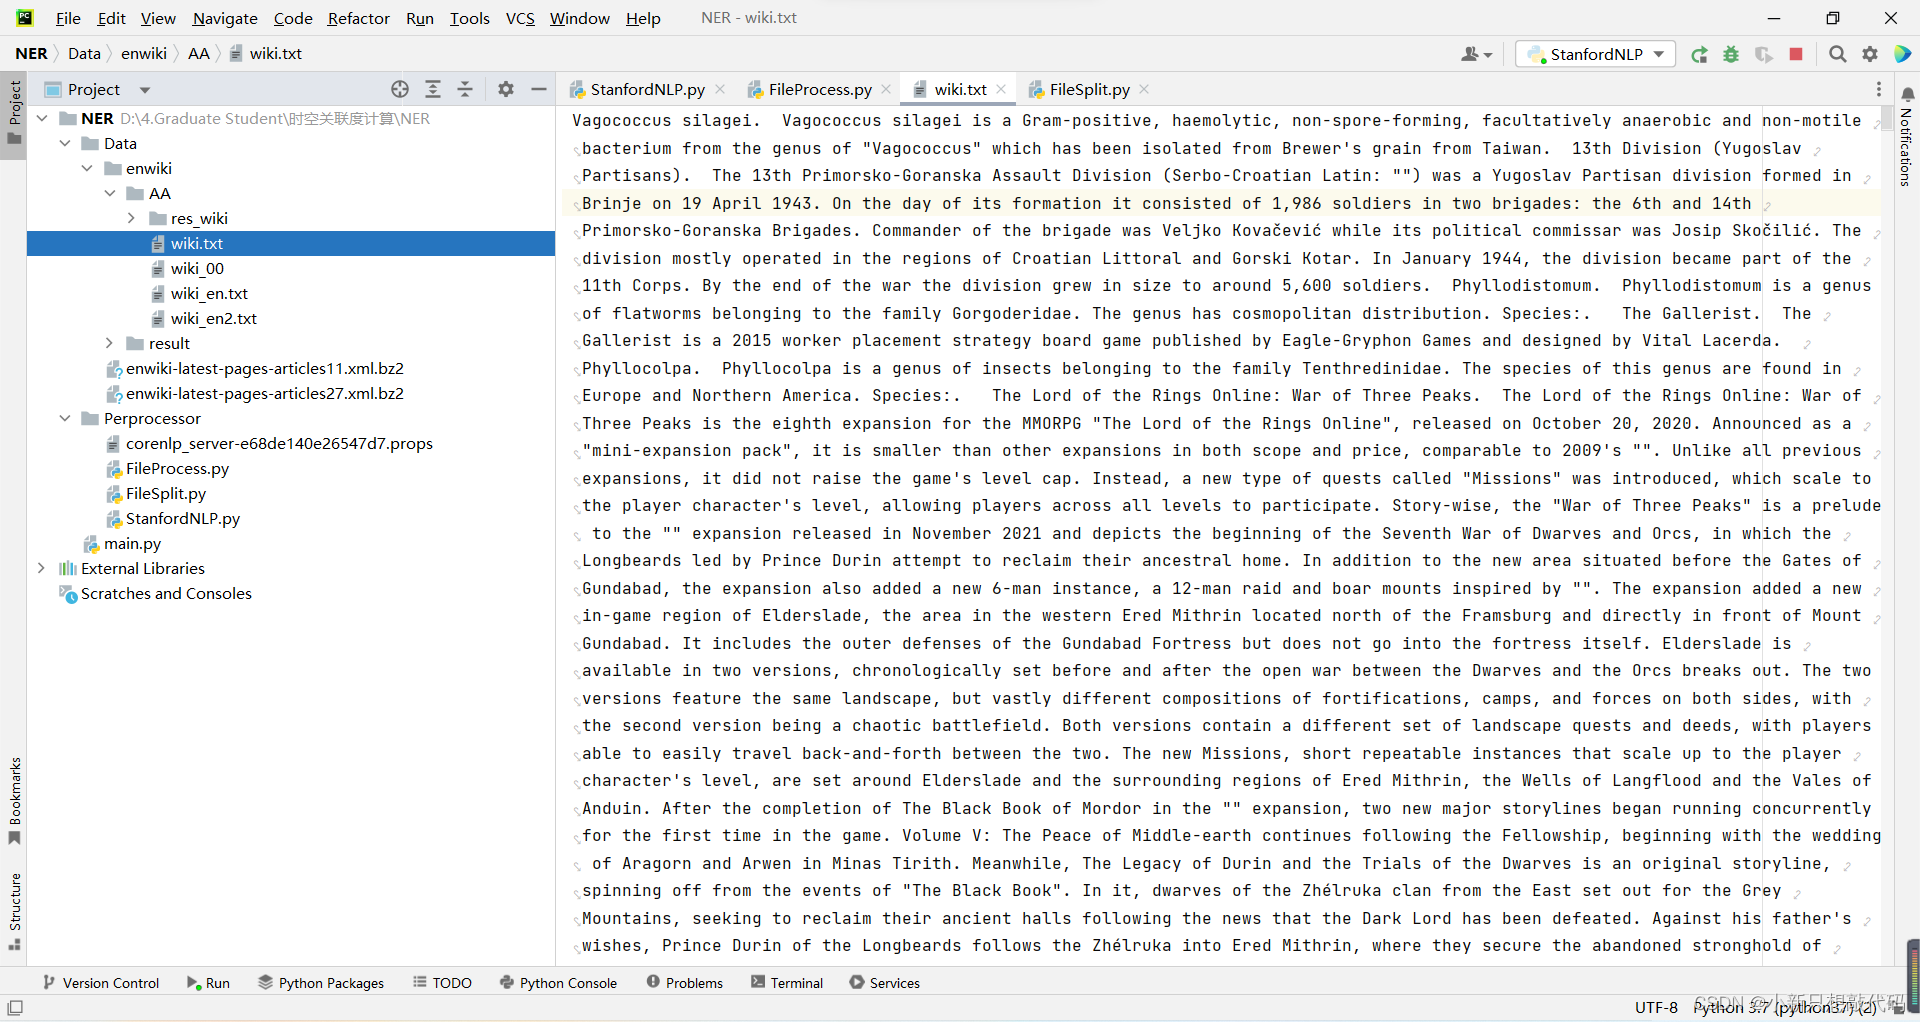Viewport: 1920px width, 1022px height.
Task: Open the user account icon dropdown
Action: 1476,55
